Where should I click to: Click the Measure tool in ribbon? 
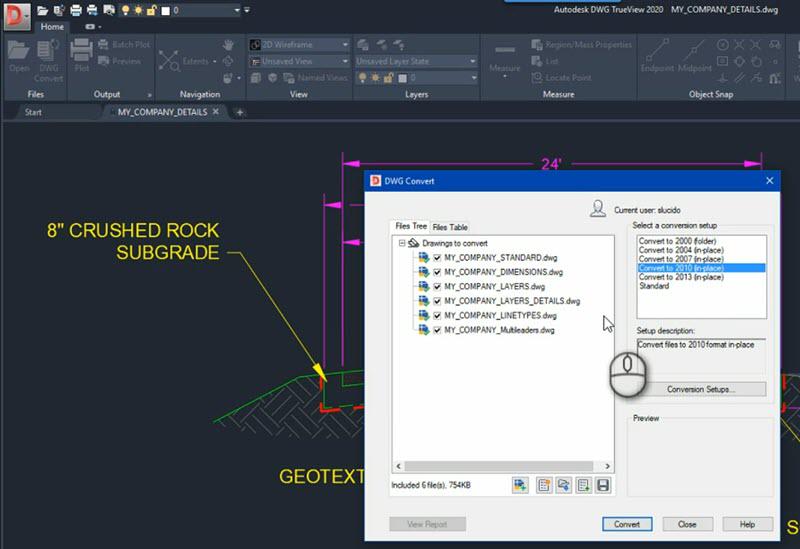coord(505,60)
